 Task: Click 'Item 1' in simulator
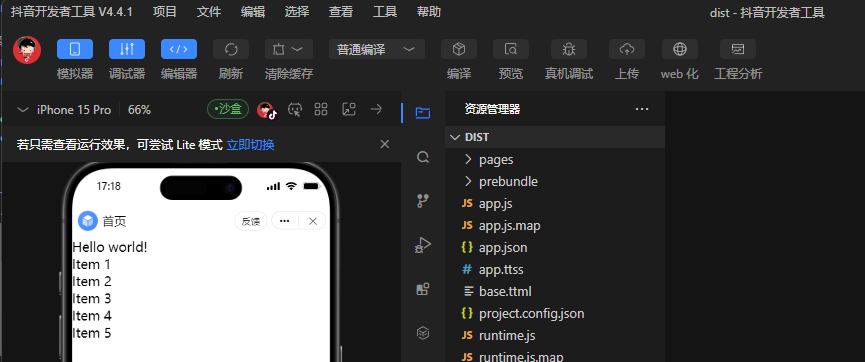92,264
